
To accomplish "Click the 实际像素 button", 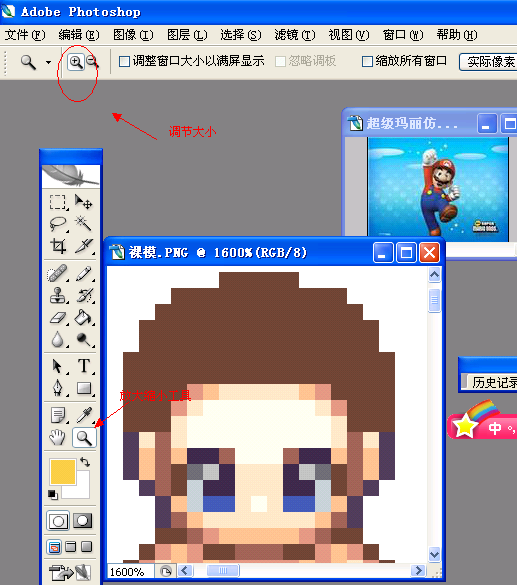I will coord(488,62).
